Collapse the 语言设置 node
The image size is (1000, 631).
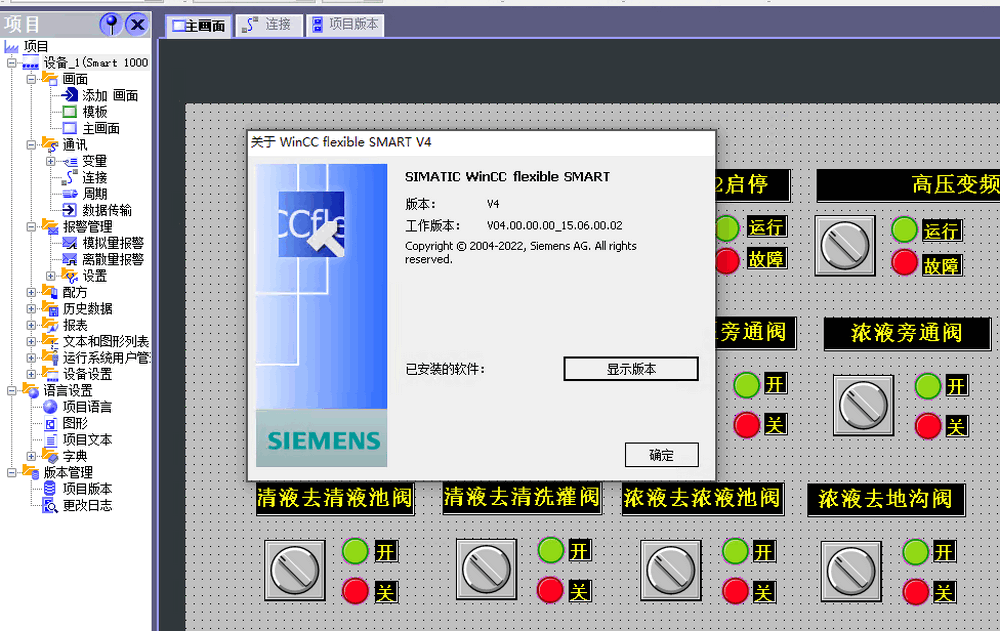(11, 390)
